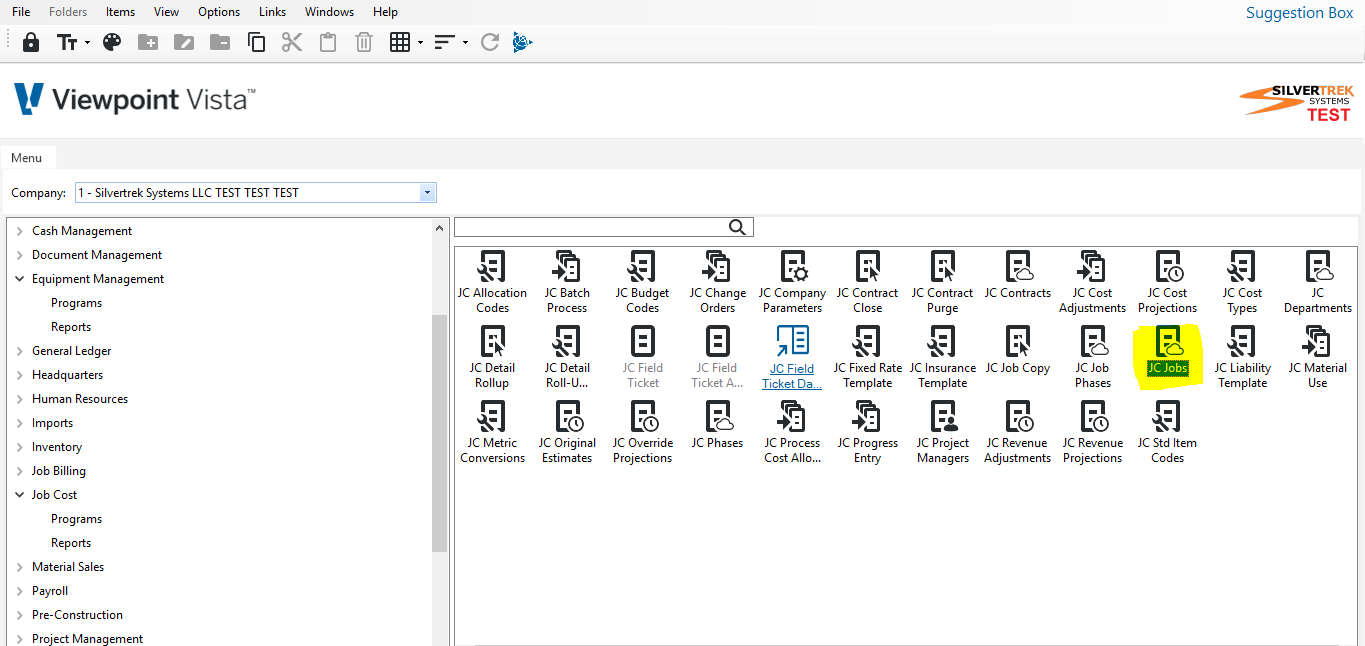Launch JC Detail Rollup
This screenshot has width=1365, height=646.
(x=492, y=357)
